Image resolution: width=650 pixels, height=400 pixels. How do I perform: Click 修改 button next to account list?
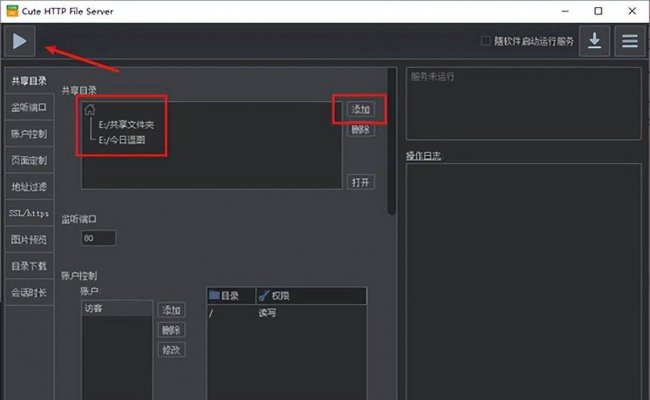171,350
